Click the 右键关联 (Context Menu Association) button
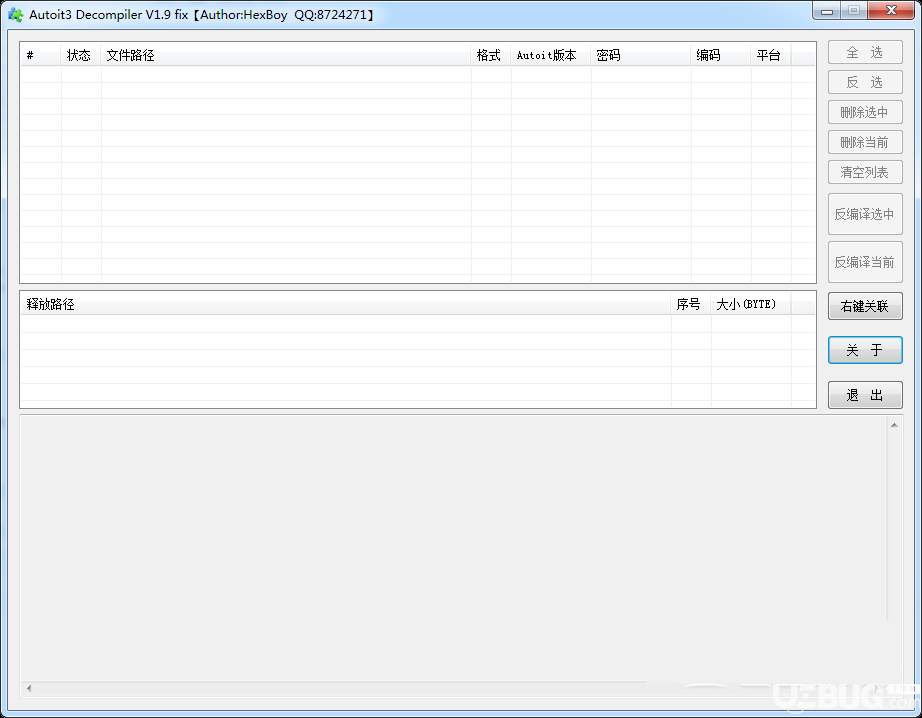This screenshot has width=922, height=718. [865, 306]
